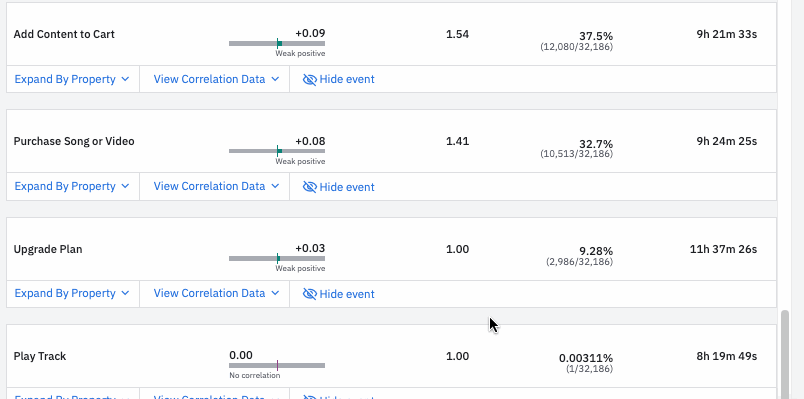Viewport: 804px width, 399px height.
Task: Click the 8h 19m 49s duration
Action: (727, 356)
